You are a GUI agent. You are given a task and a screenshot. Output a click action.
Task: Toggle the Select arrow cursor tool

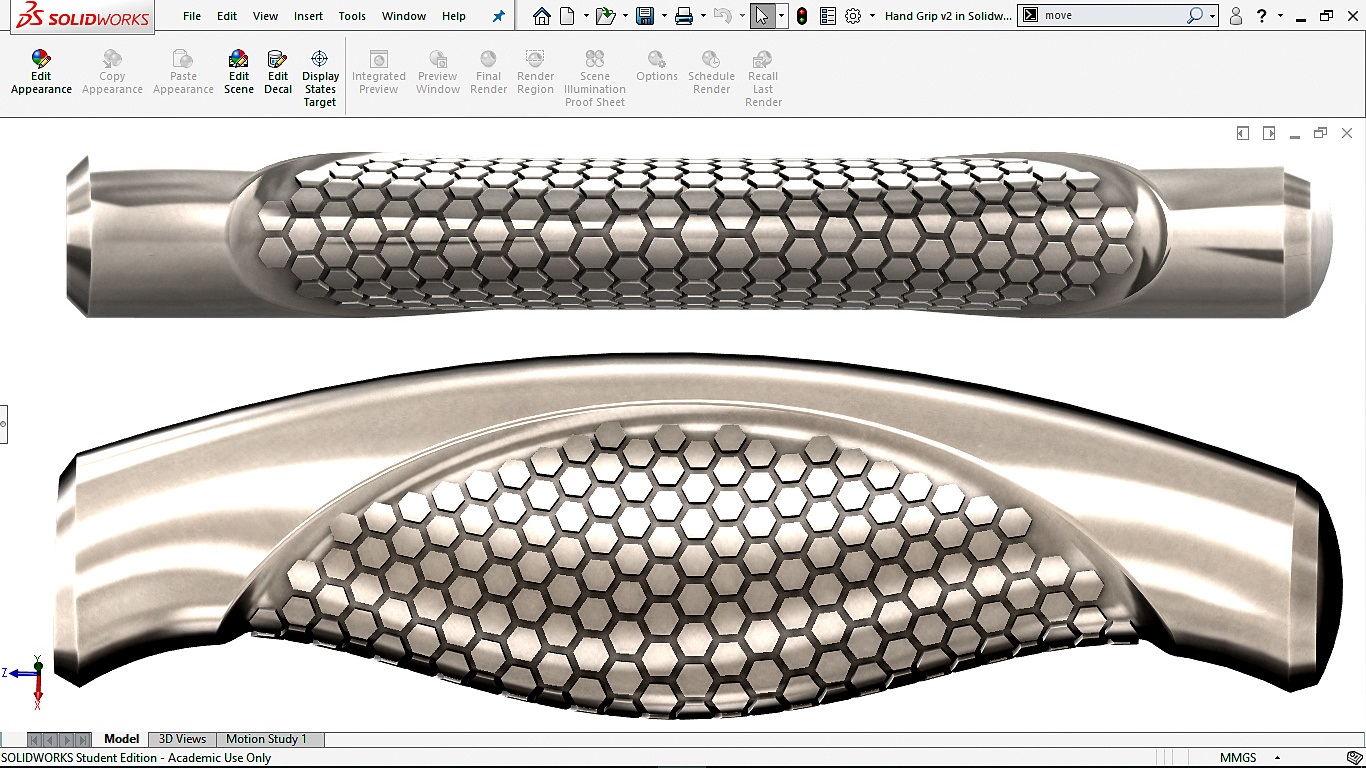[762, 16]
